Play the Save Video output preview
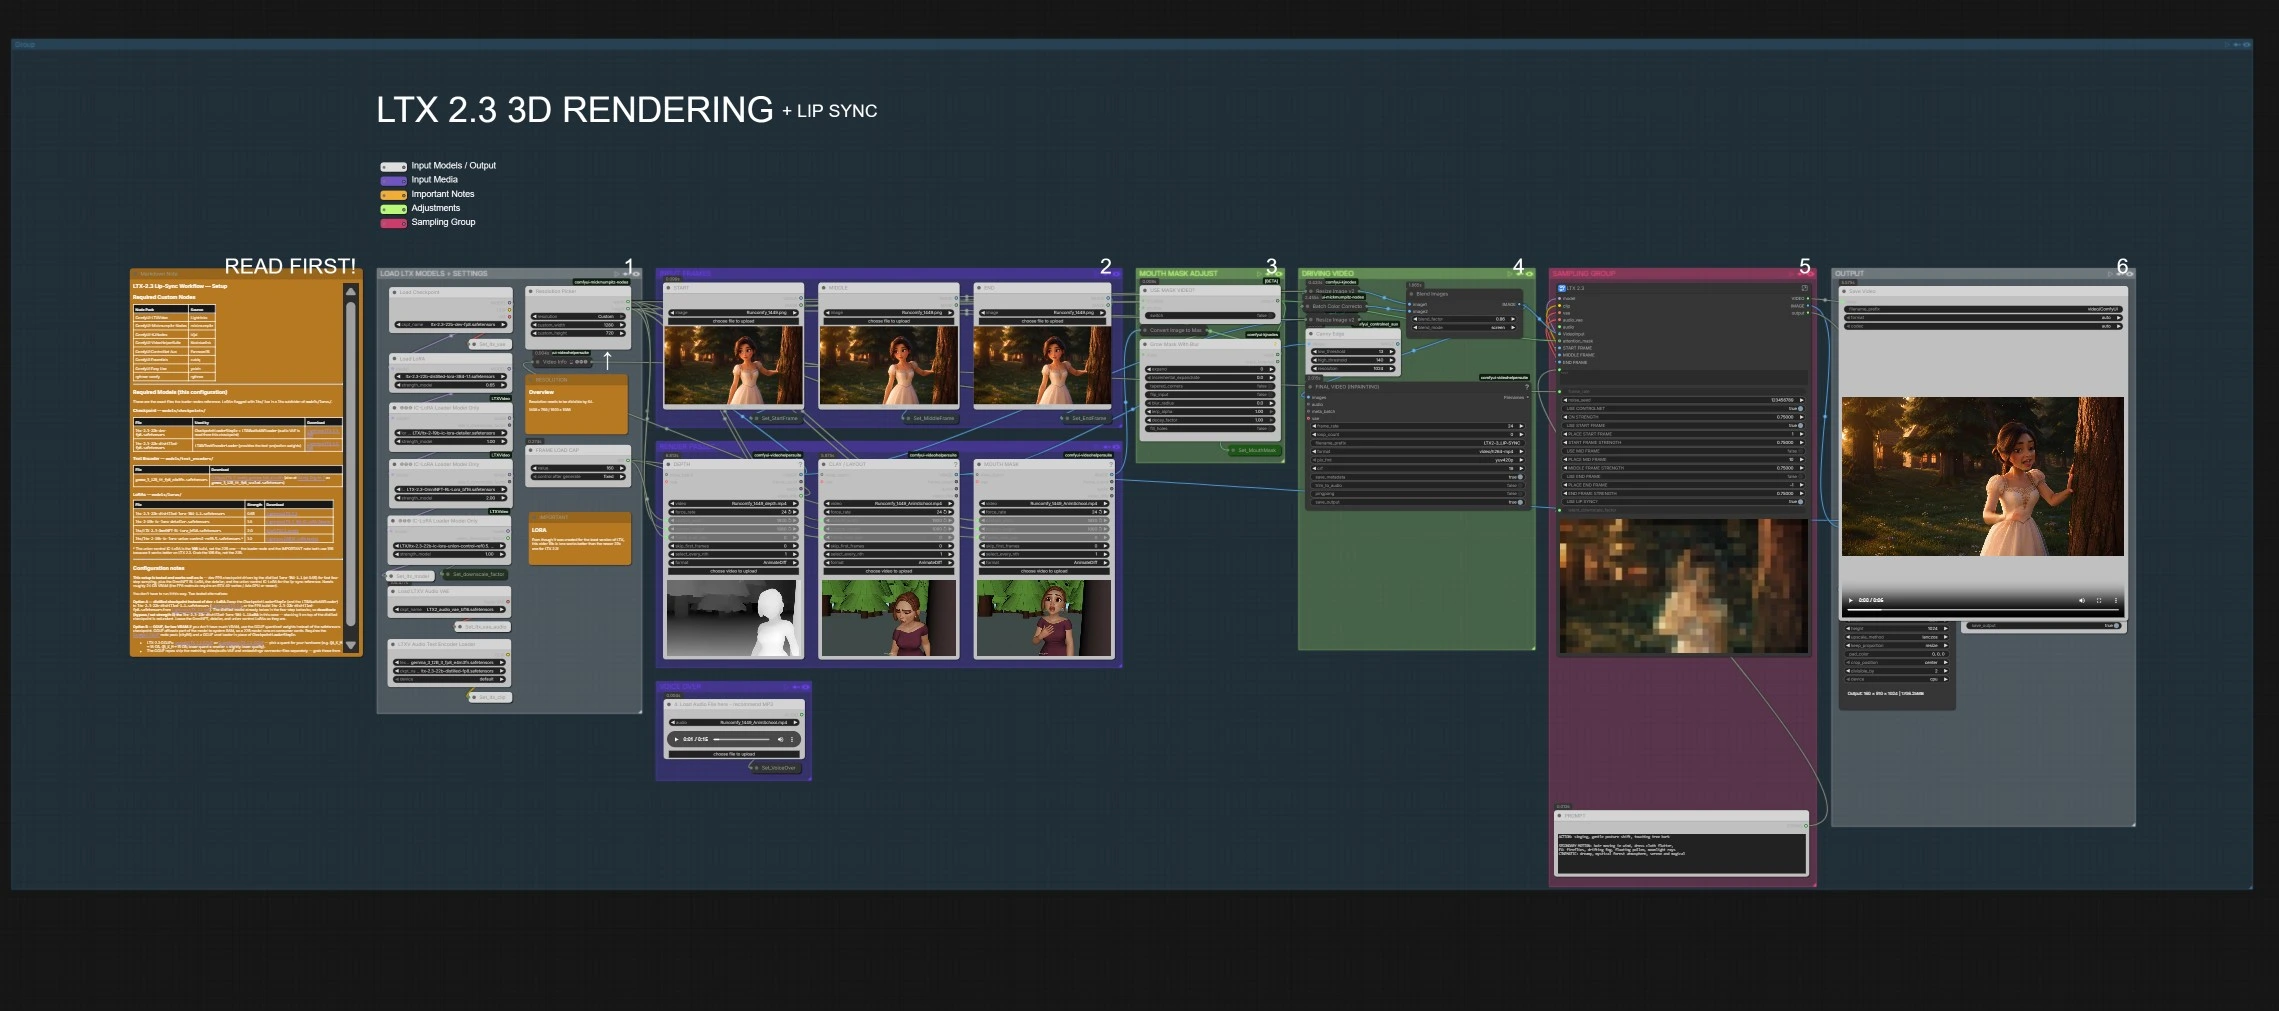Viewport: 2279px width, 1011px height. pyautogui.click(x=1850, y=600)
